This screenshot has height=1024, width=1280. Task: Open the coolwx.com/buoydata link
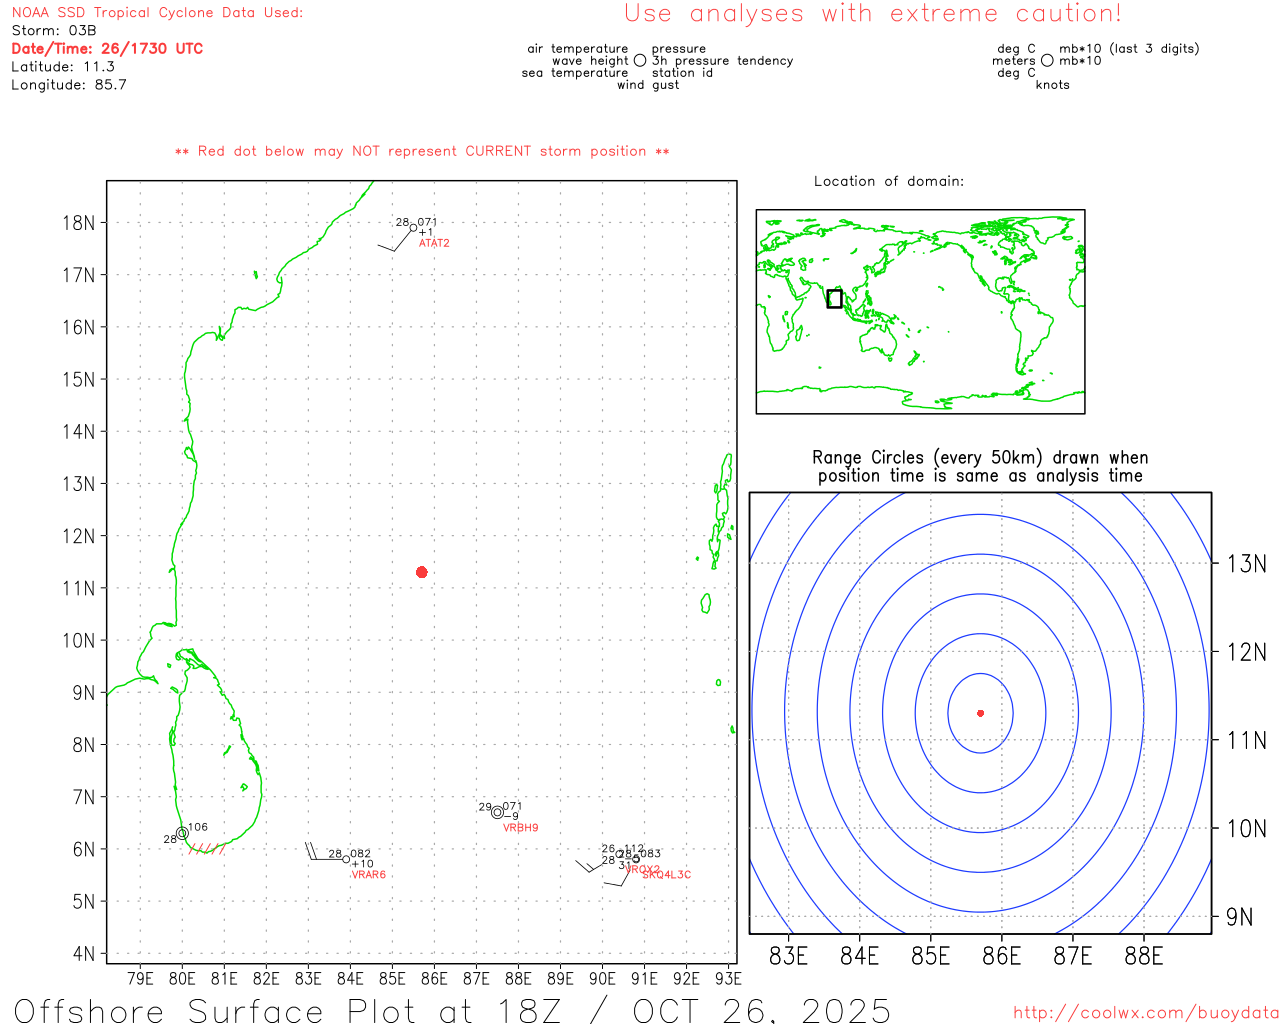pos(1146,1013)
